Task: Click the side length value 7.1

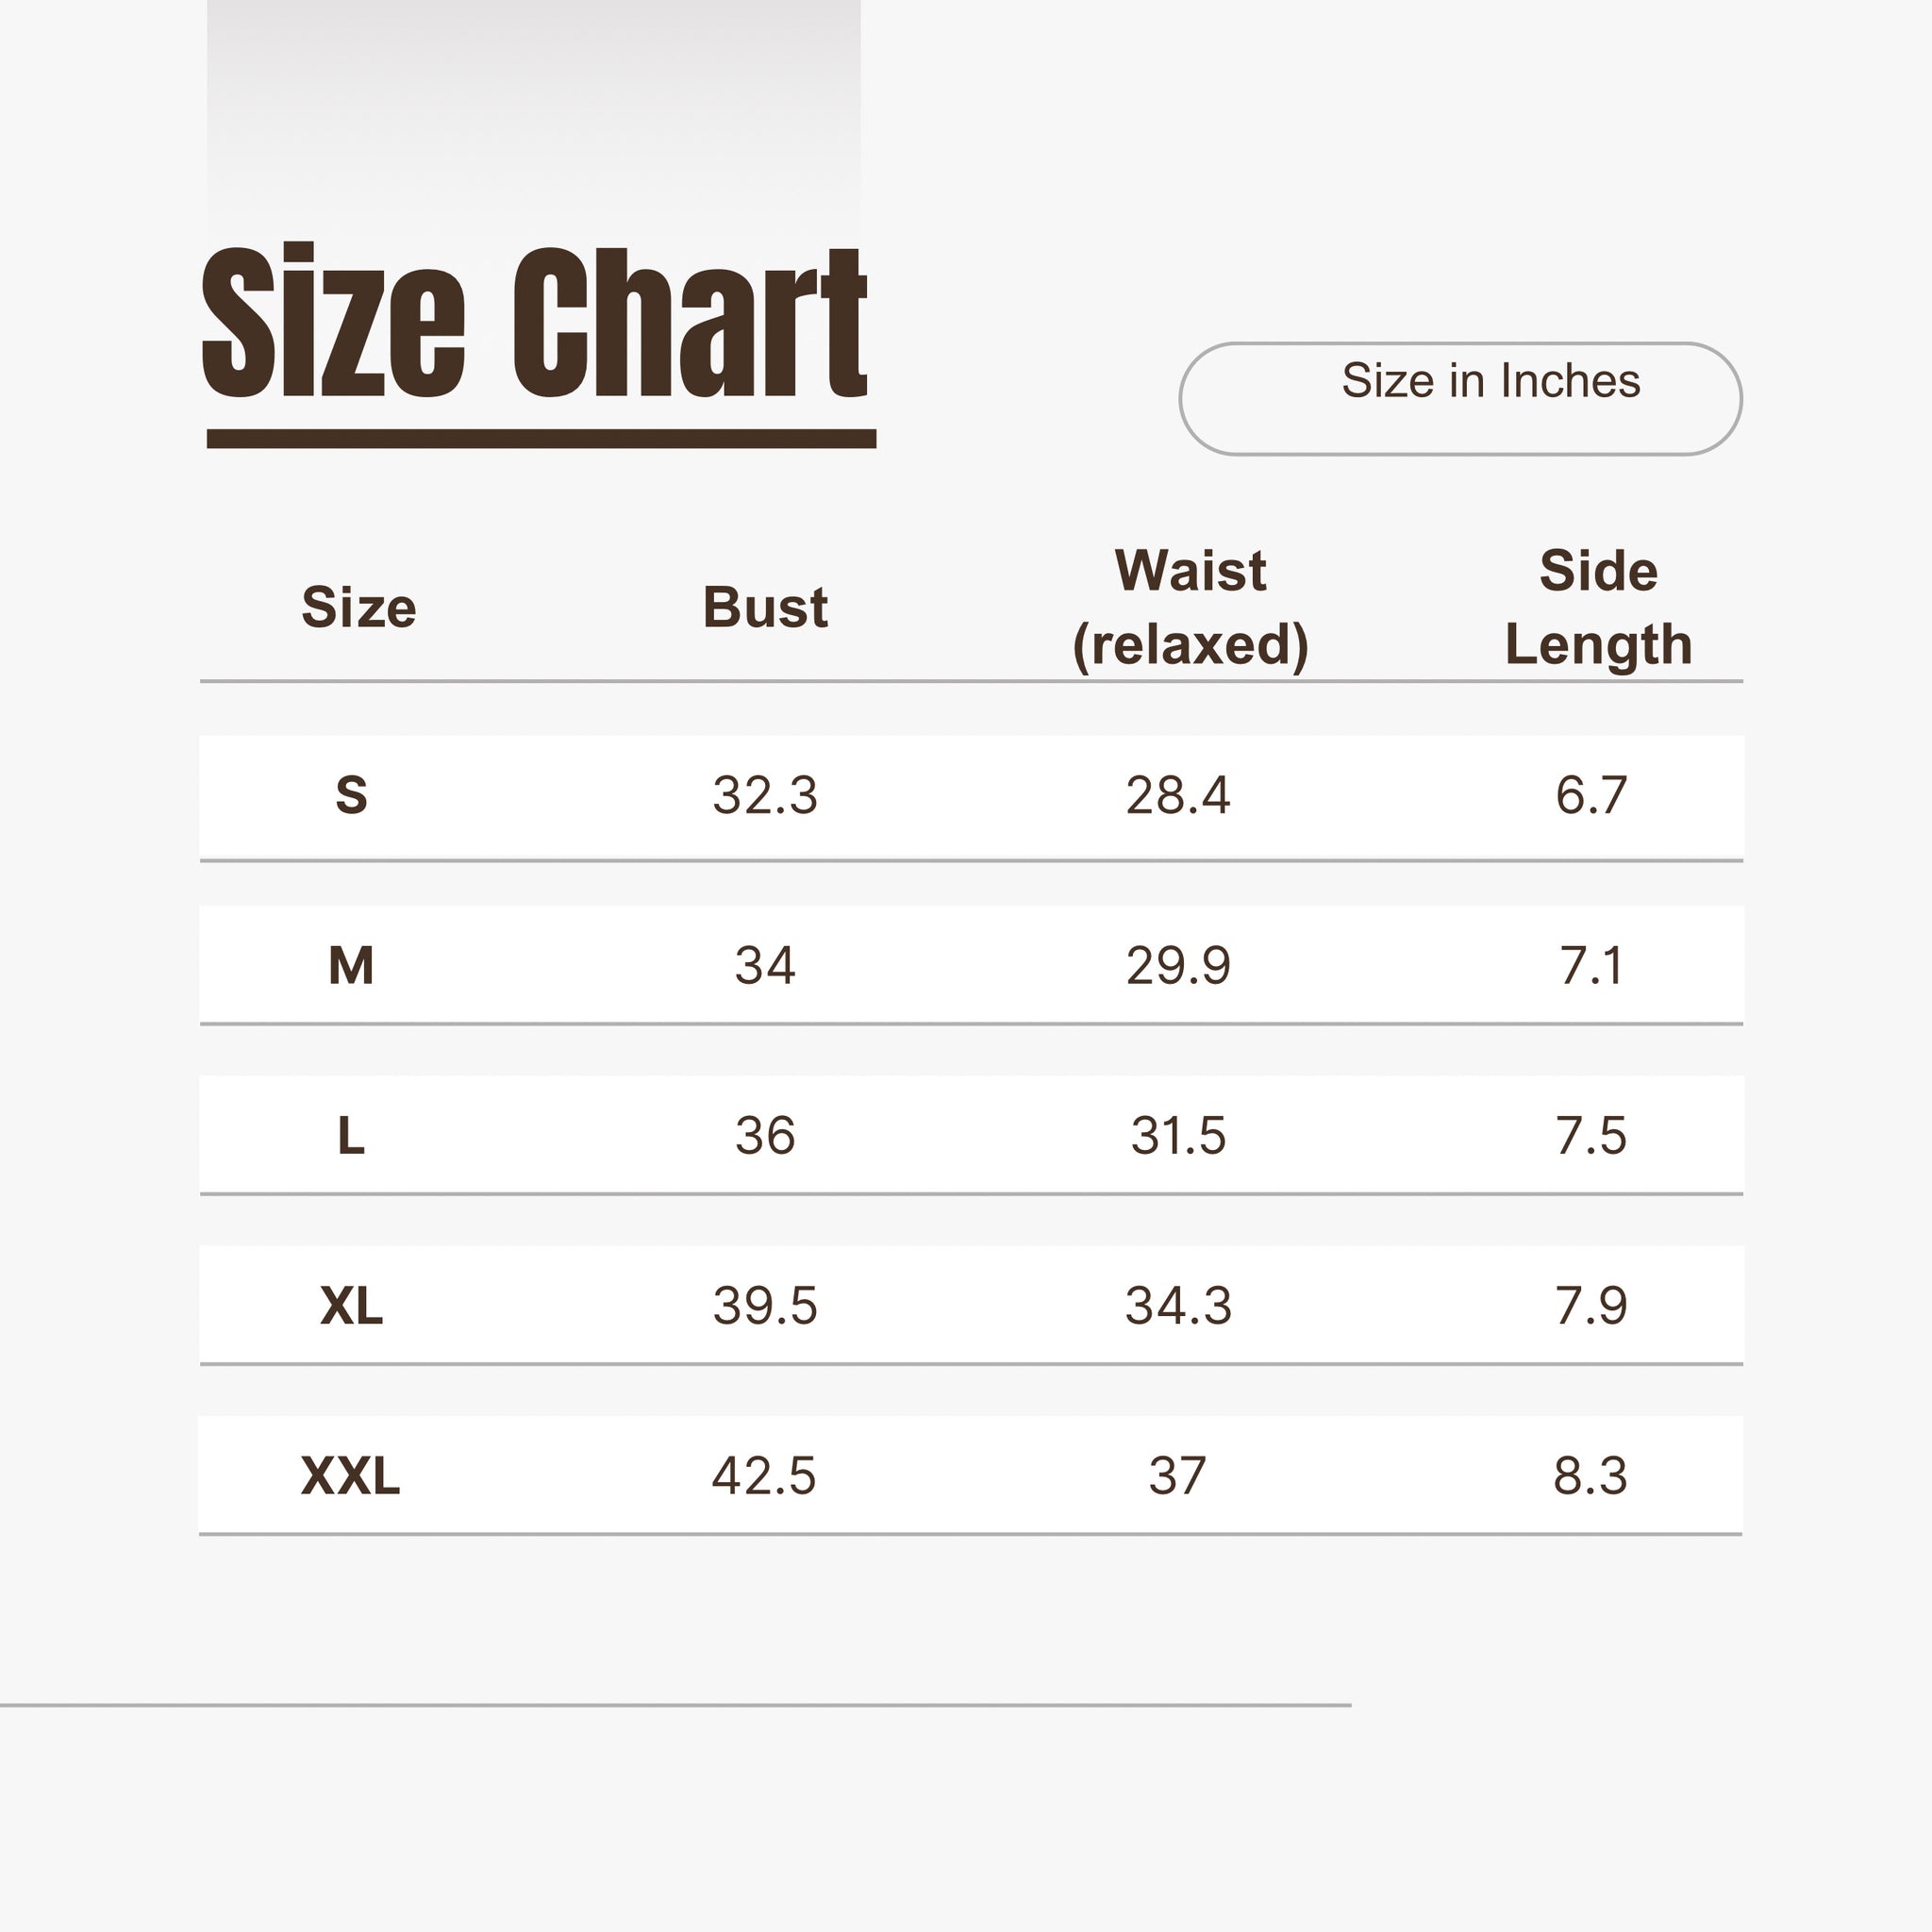Action: tap(1591, 966)
